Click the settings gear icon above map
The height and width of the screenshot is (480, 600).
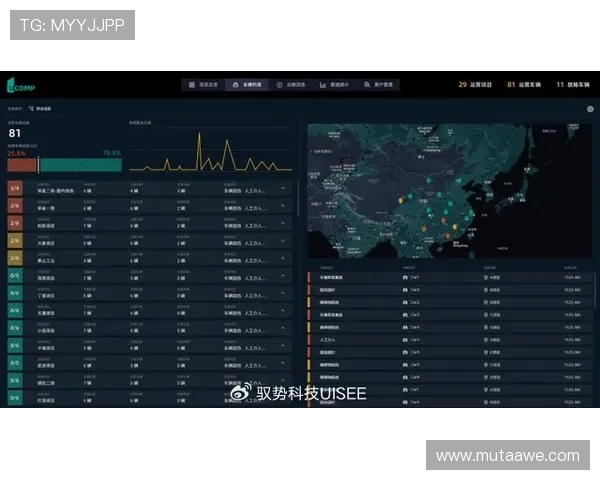(590, 109)
